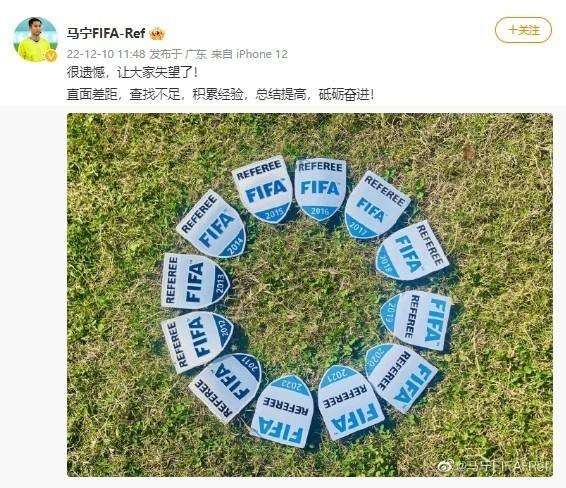The image size is (566, 488).
Task: Open the 22-12-10 11:48 post timestamp
Action: pyautogui.click(x=106, y=54)
